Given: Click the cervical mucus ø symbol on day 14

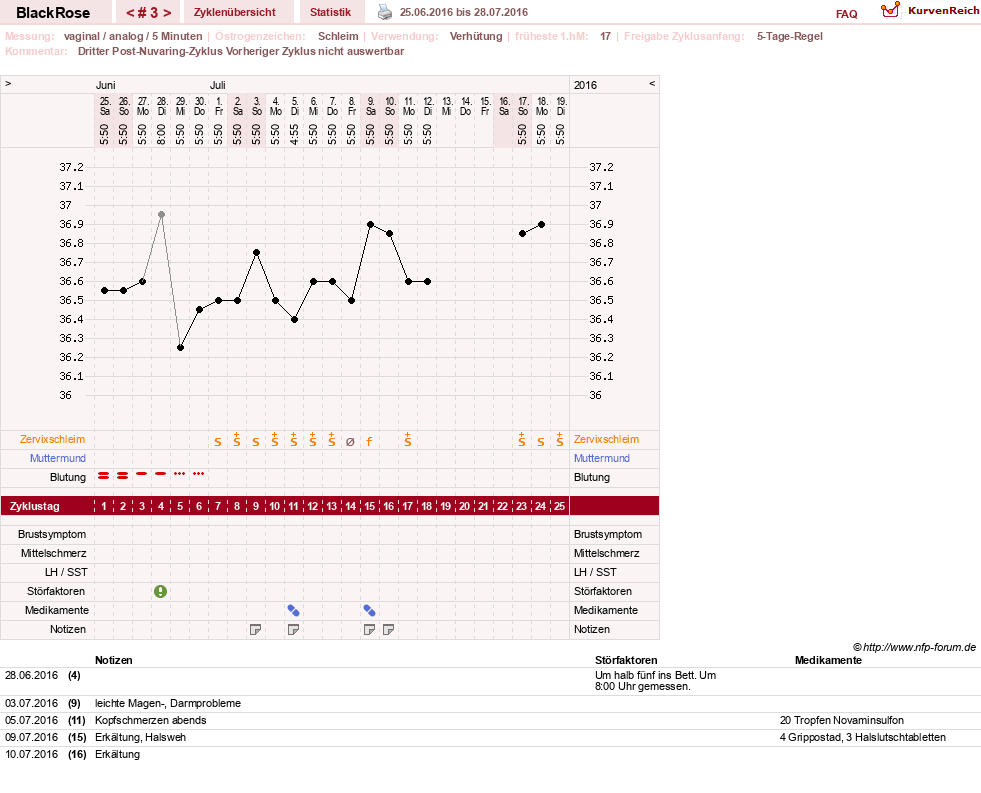Looking at the screenshot, I should coord(350,442).
